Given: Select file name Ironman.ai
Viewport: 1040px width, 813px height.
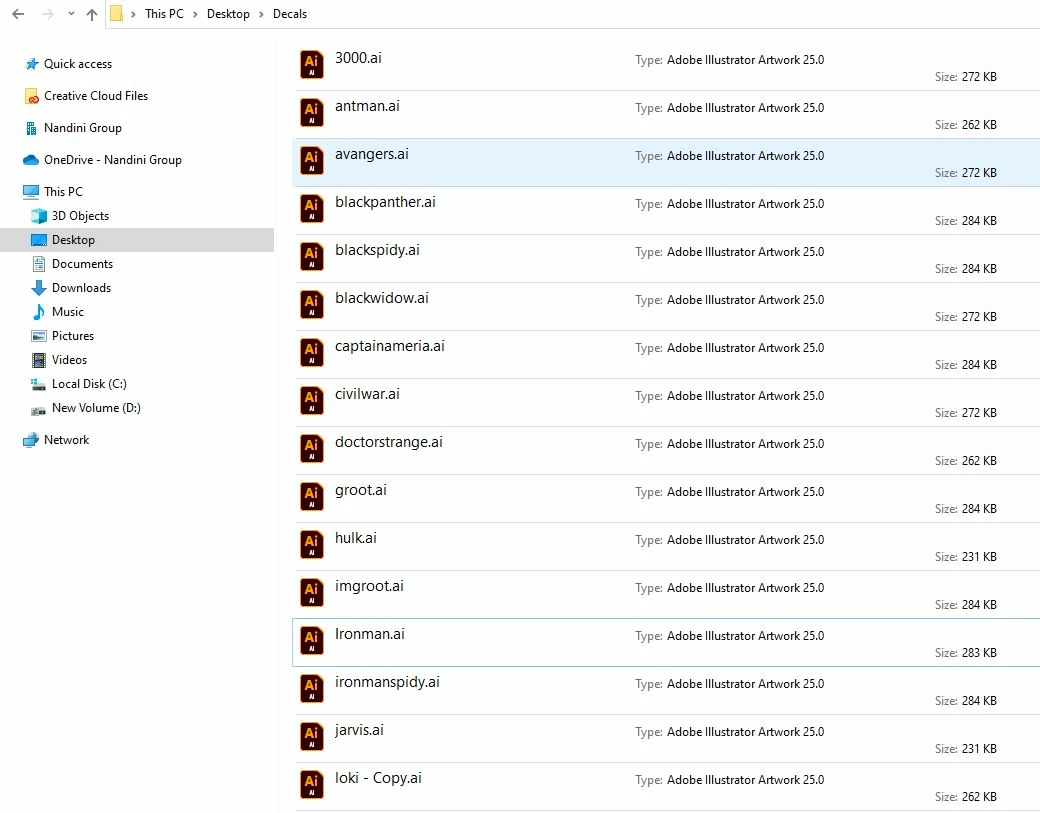Looking at the screenshot, I should pos(369,635).
